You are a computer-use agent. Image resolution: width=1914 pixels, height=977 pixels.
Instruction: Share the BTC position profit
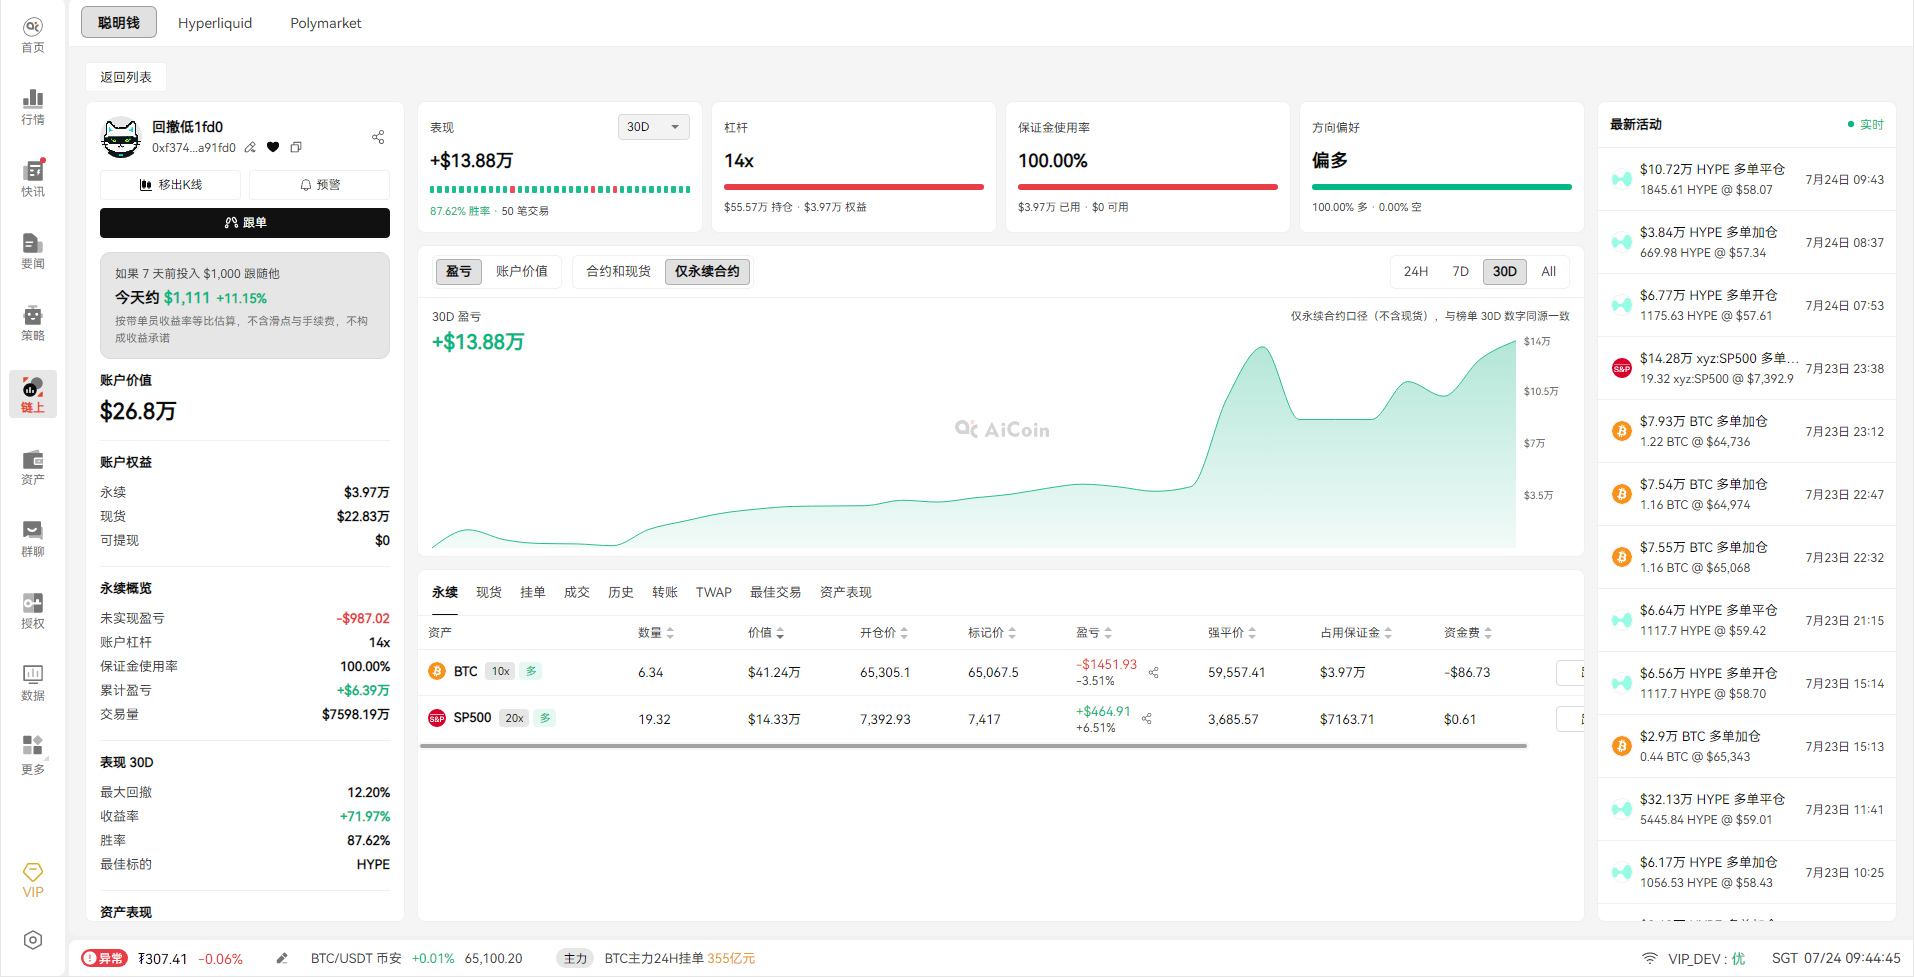(1154, 673)
